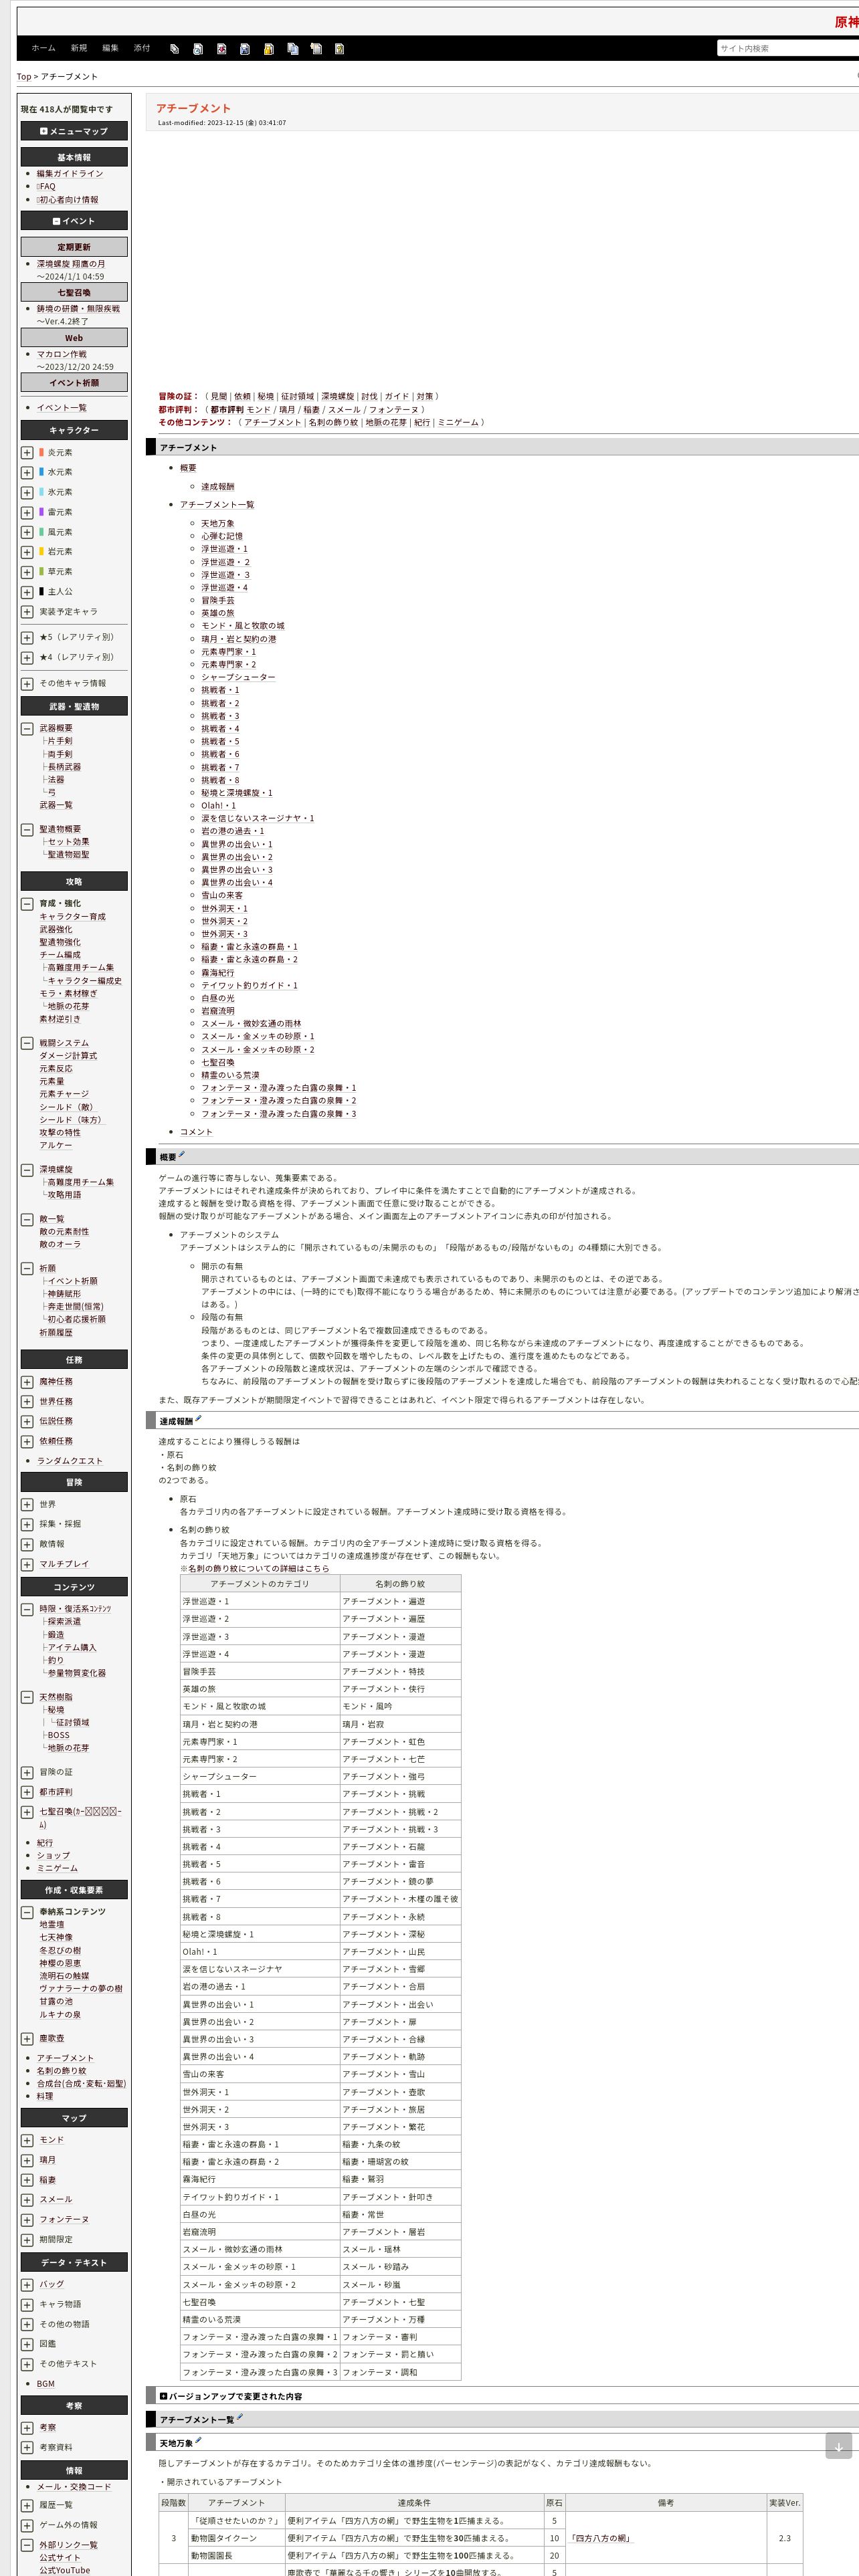The height and width of the screenshot is (2576, 859).
Task: Expand the ★5（レアリティ別）node
Action: [27, 638]
